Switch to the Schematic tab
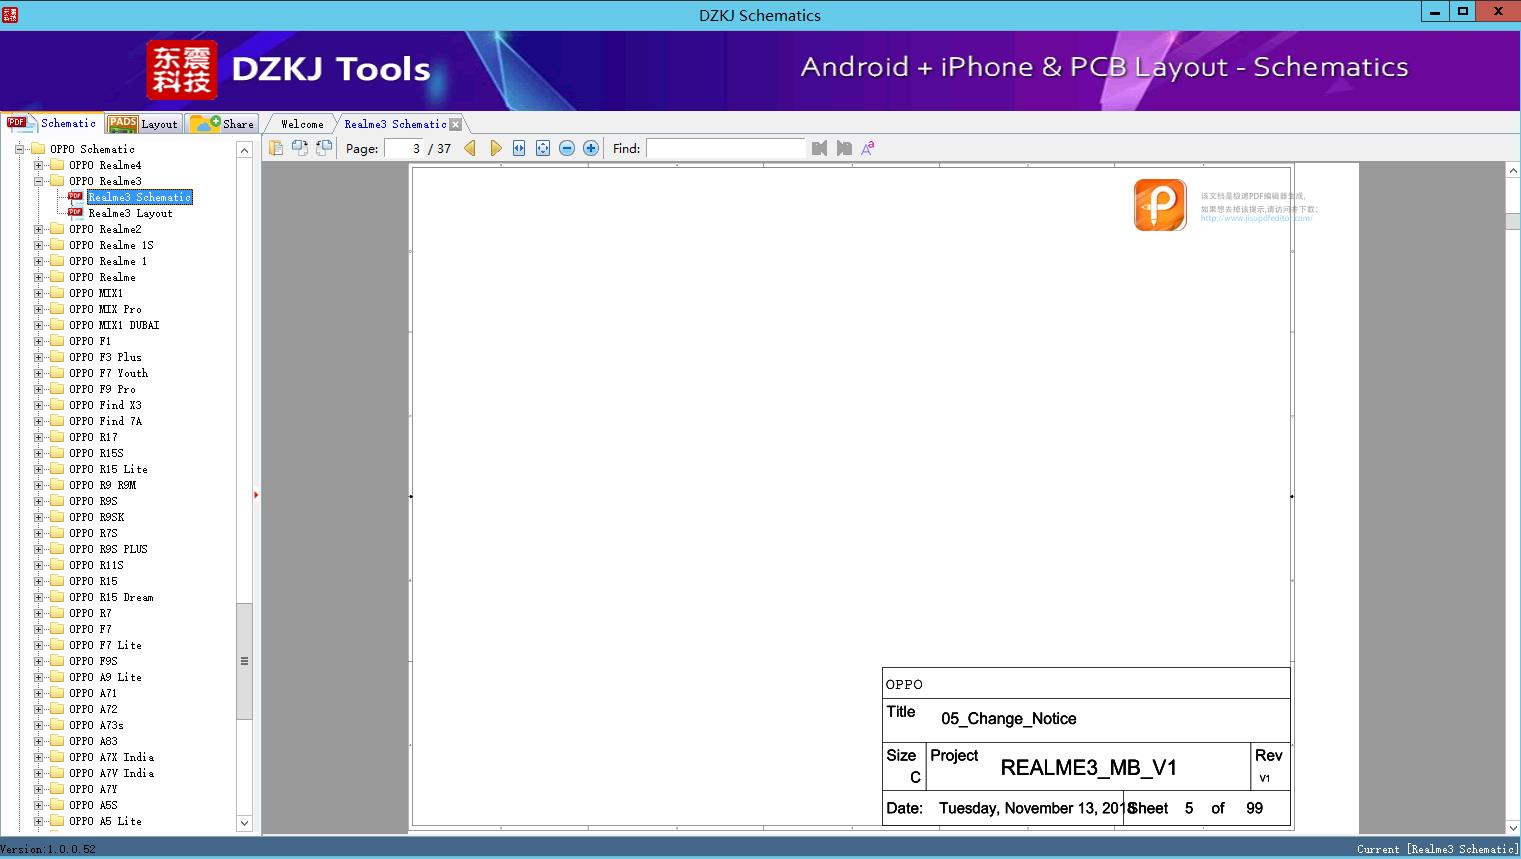1521x859 pixels. 52,123
